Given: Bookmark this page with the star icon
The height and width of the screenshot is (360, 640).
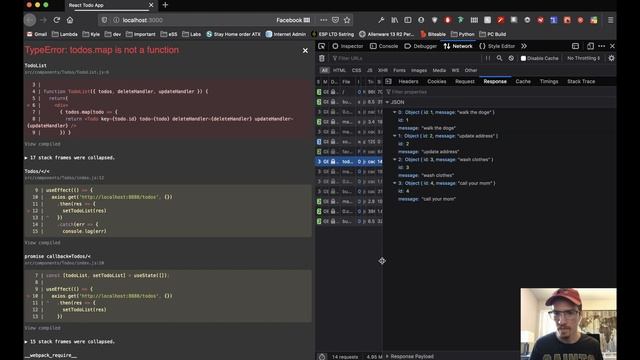Looking at the screenshot, I should pos(347,20).
